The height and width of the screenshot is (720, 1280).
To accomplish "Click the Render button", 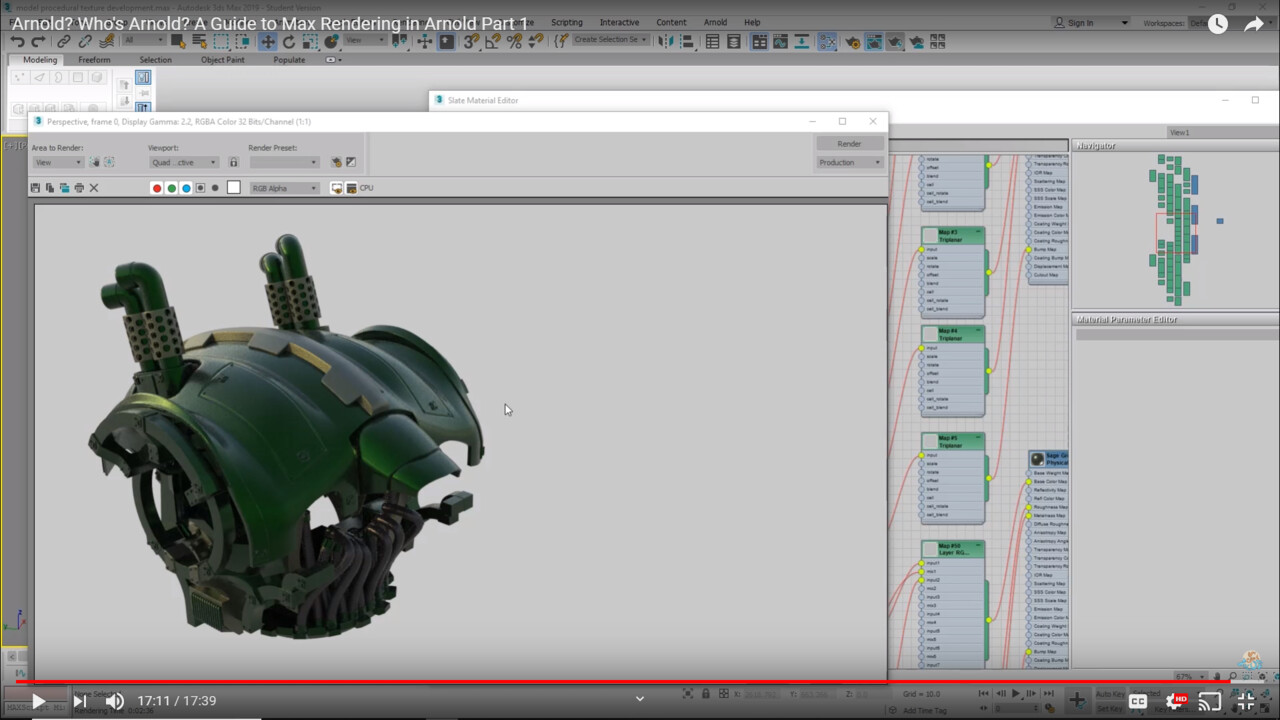I will tap(849, 144).
